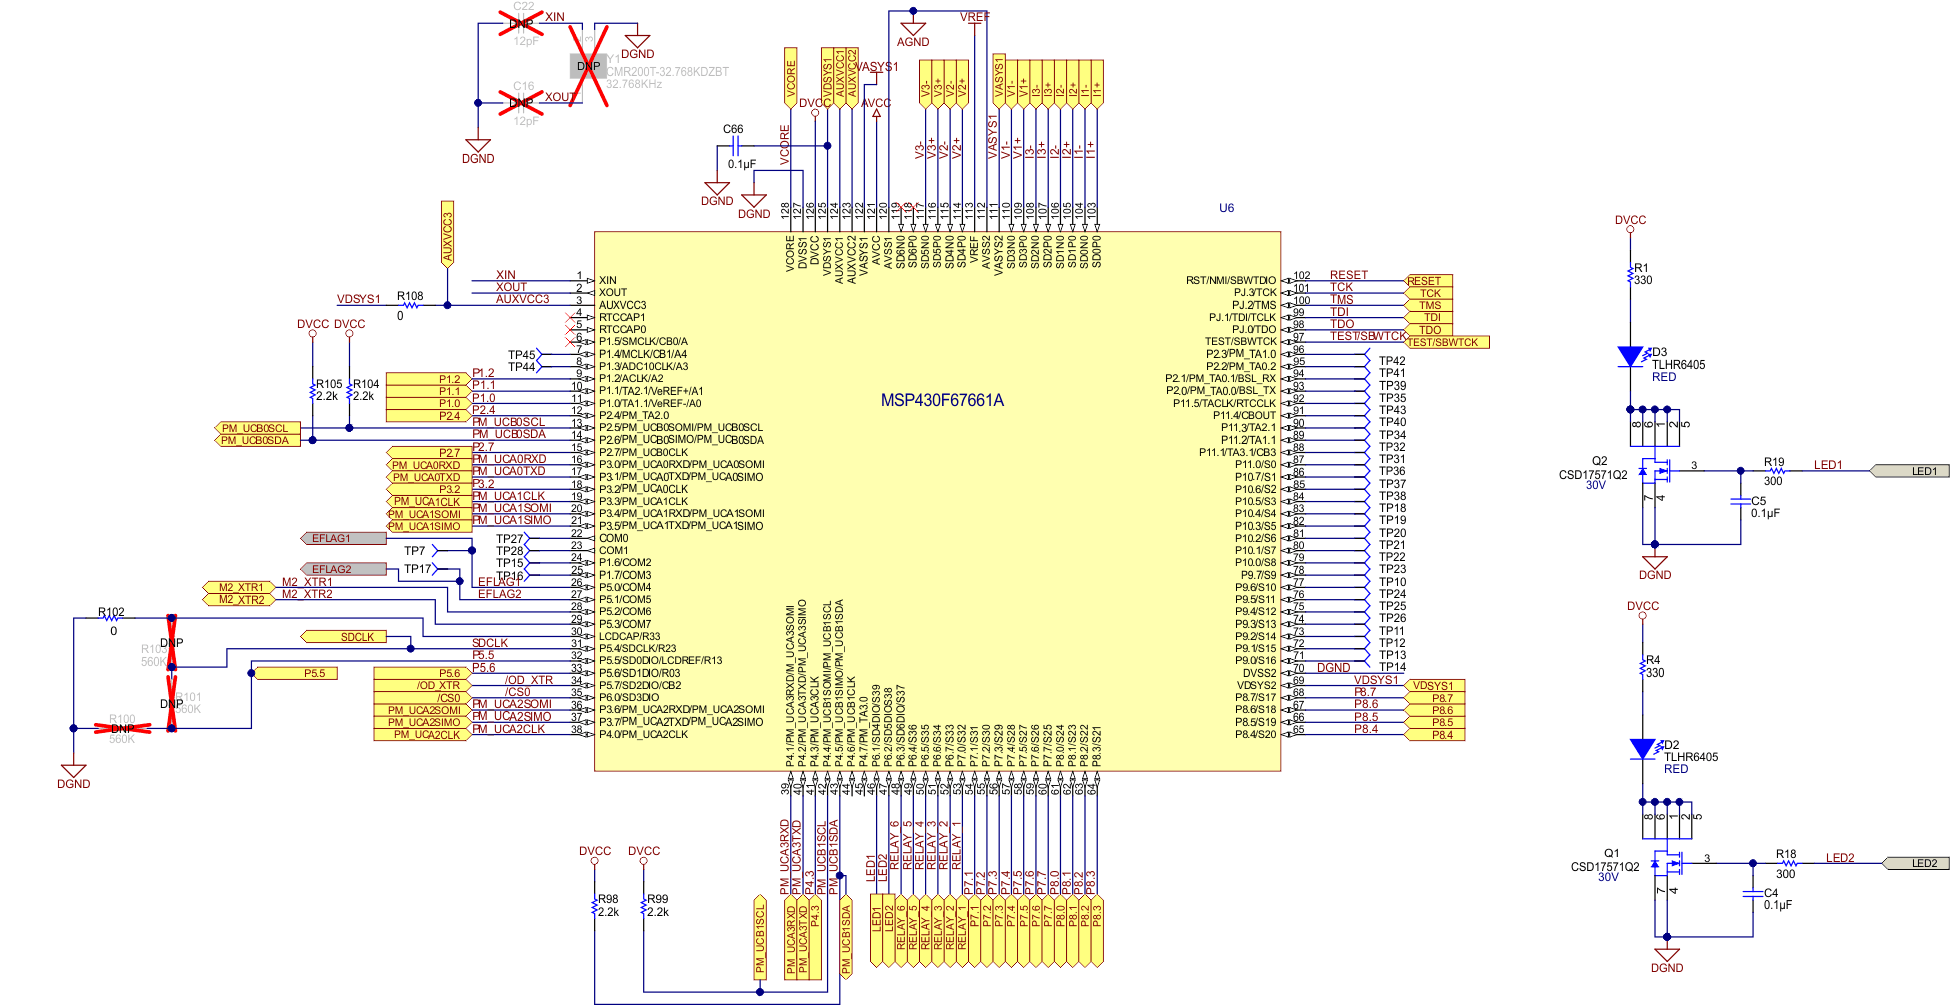Click the 32.768KHz frequency text
1958x1005 pixels.
tap(634, 84)
